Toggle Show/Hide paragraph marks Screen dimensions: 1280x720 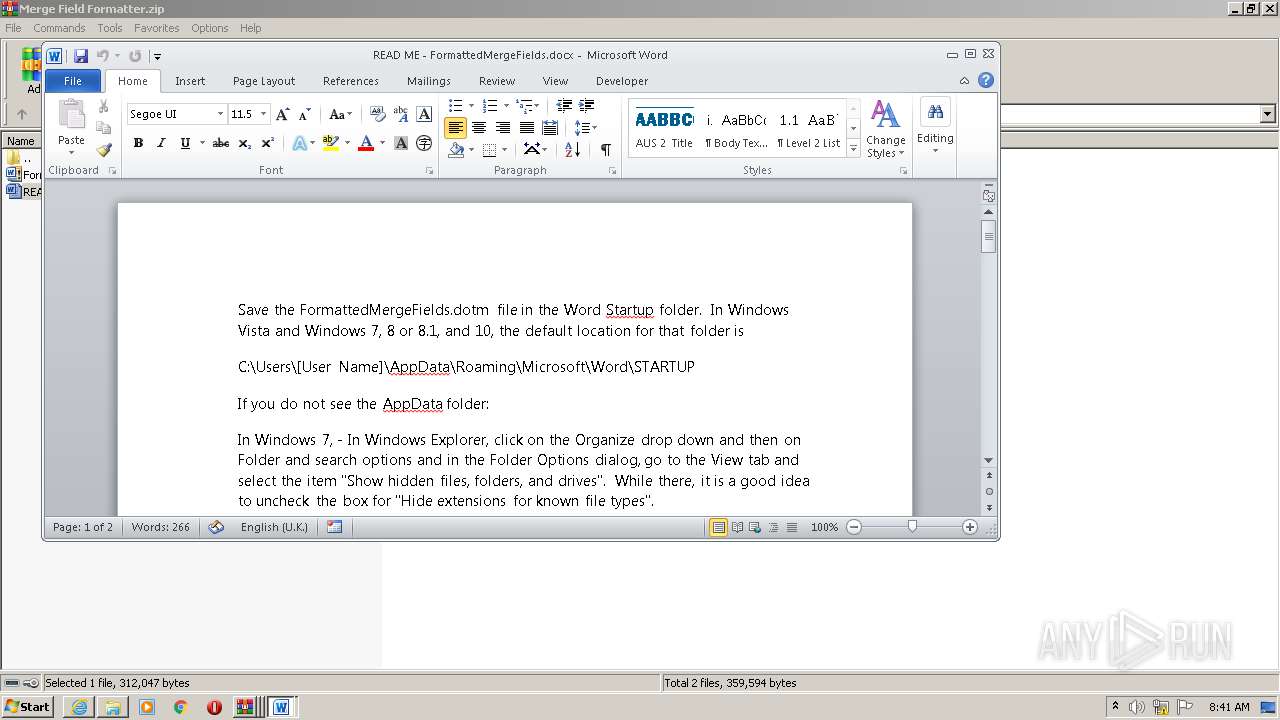coord(605,149)
